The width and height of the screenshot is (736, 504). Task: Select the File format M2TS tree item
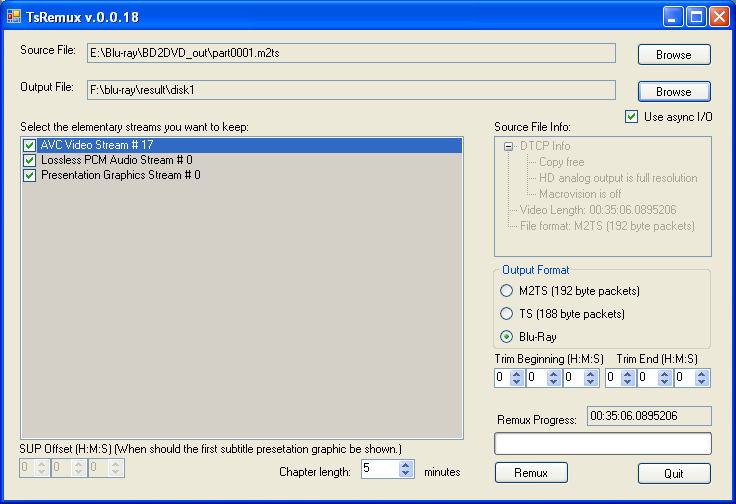click(607, 226)
